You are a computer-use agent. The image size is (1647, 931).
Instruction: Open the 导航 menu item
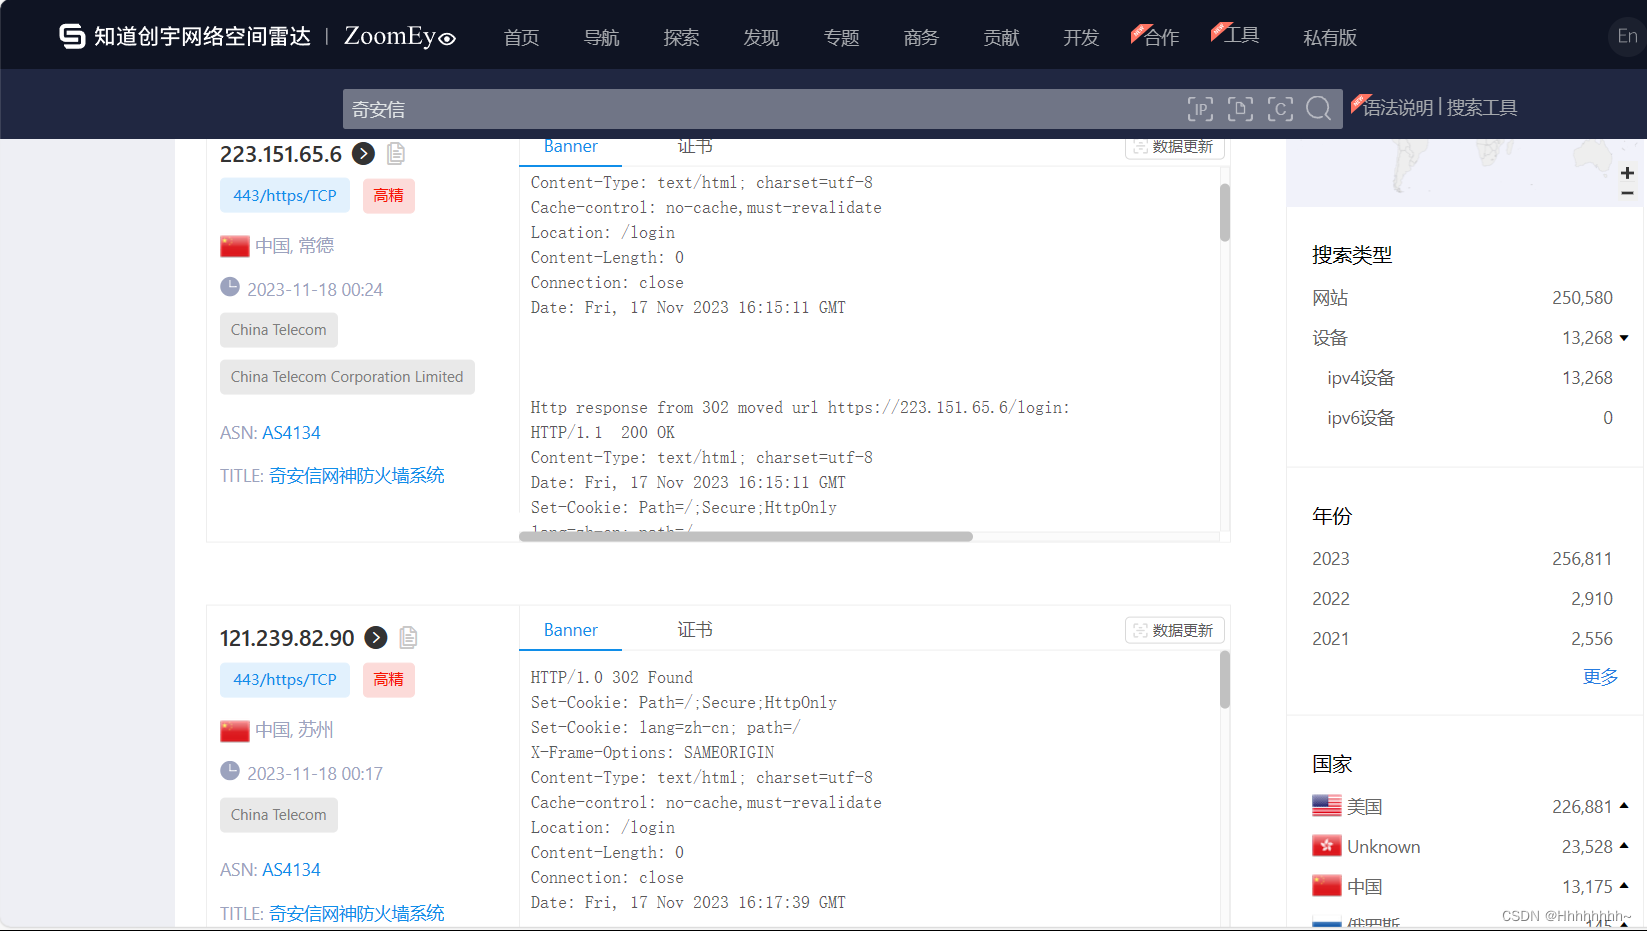pyautogui.click(x=601, y=37)
